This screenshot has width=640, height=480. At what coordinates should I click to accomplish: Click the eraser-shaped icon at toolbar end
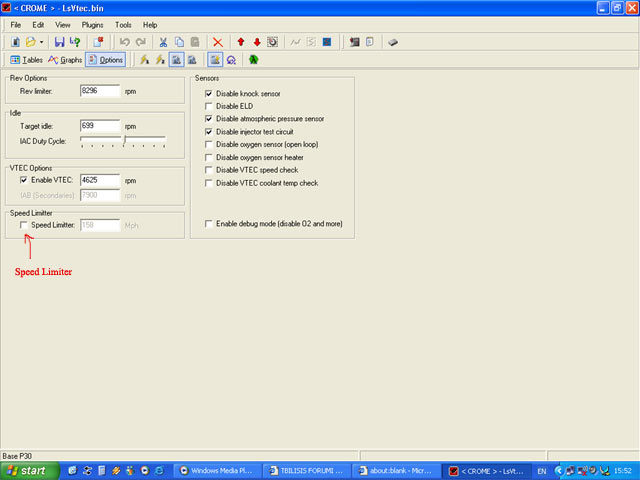393,42
